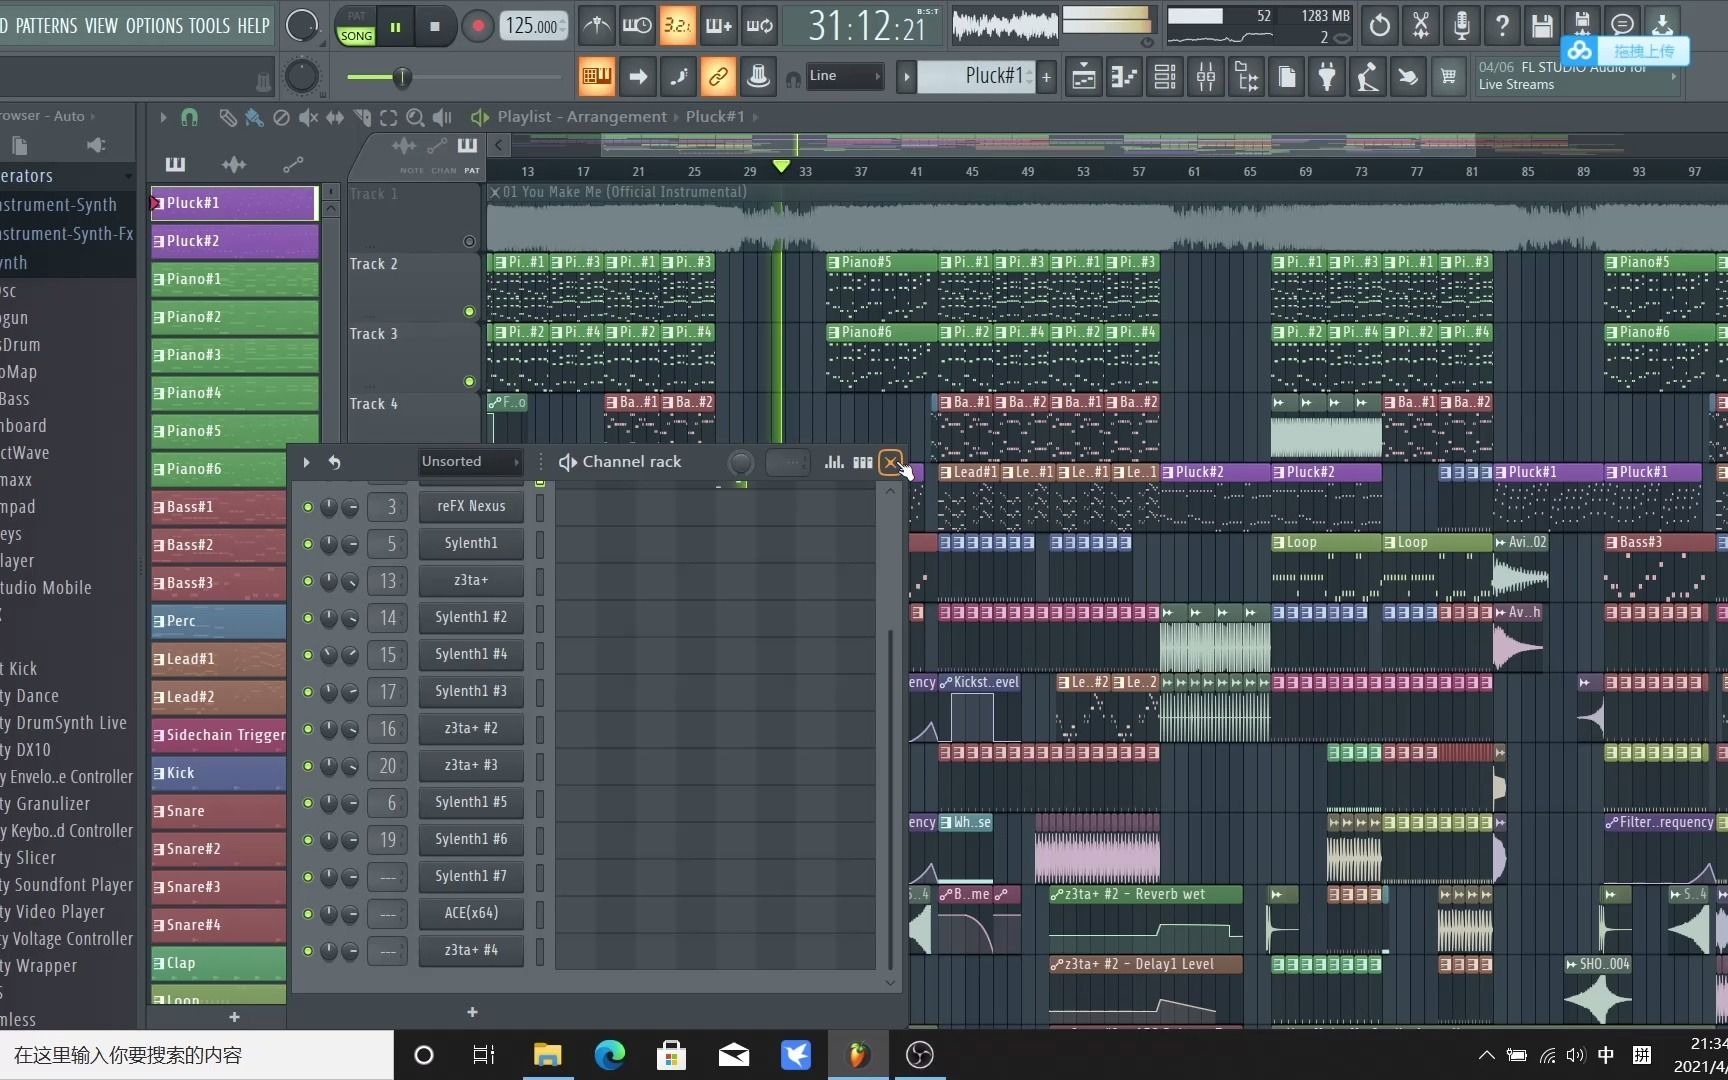
Task: Expand the pattern selector arrow beside Pluck#1
Action: [x=906, y=77]
